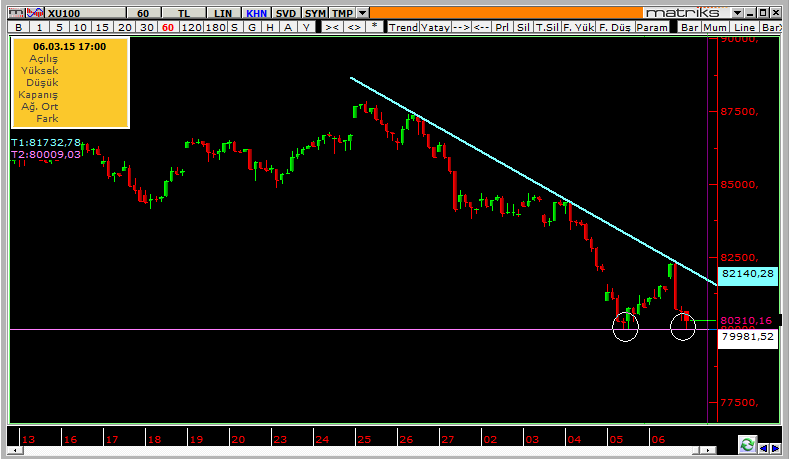The width and height of the screenshot is (789, 459).
Task: Click the chart template icon beside XU100
Action: pyautogui.click(x=17, y=13)
